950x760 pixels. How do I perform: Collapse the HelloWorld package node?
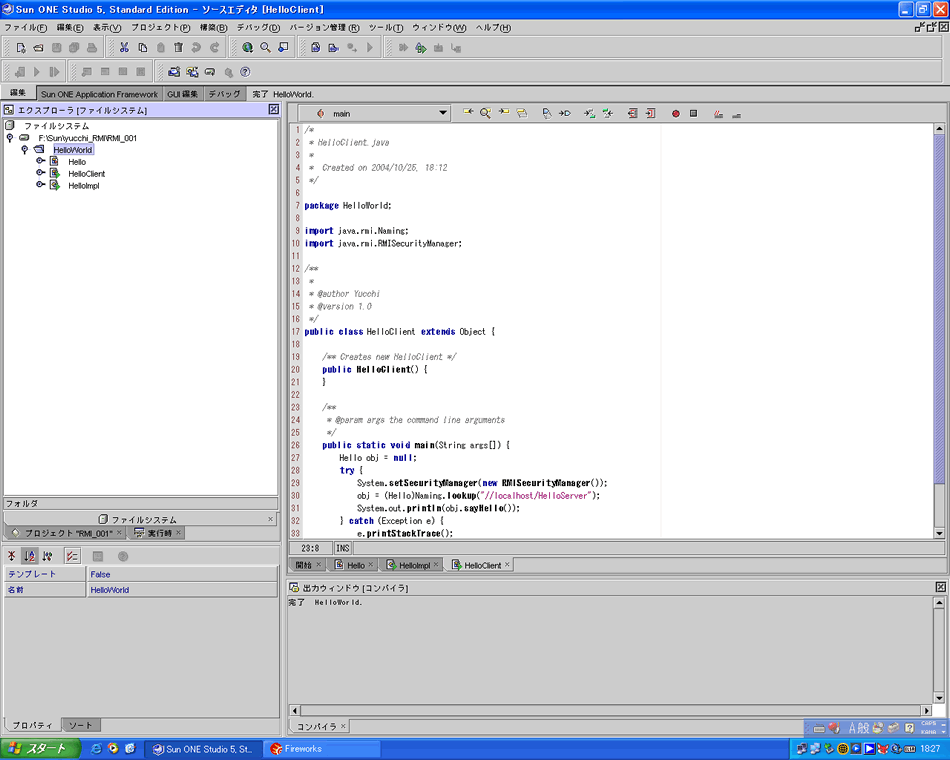point(25,150)
